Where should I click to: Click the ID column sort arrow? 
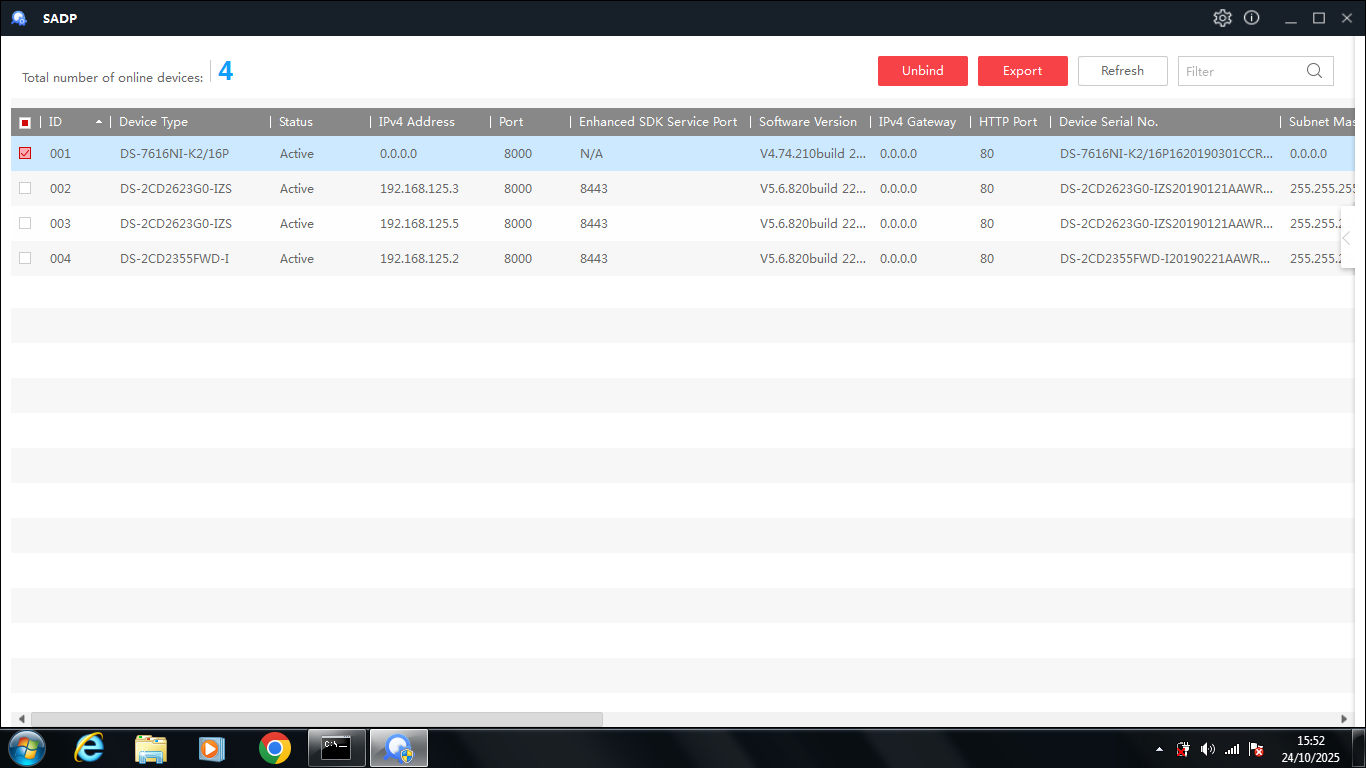[x=99, y=122]
